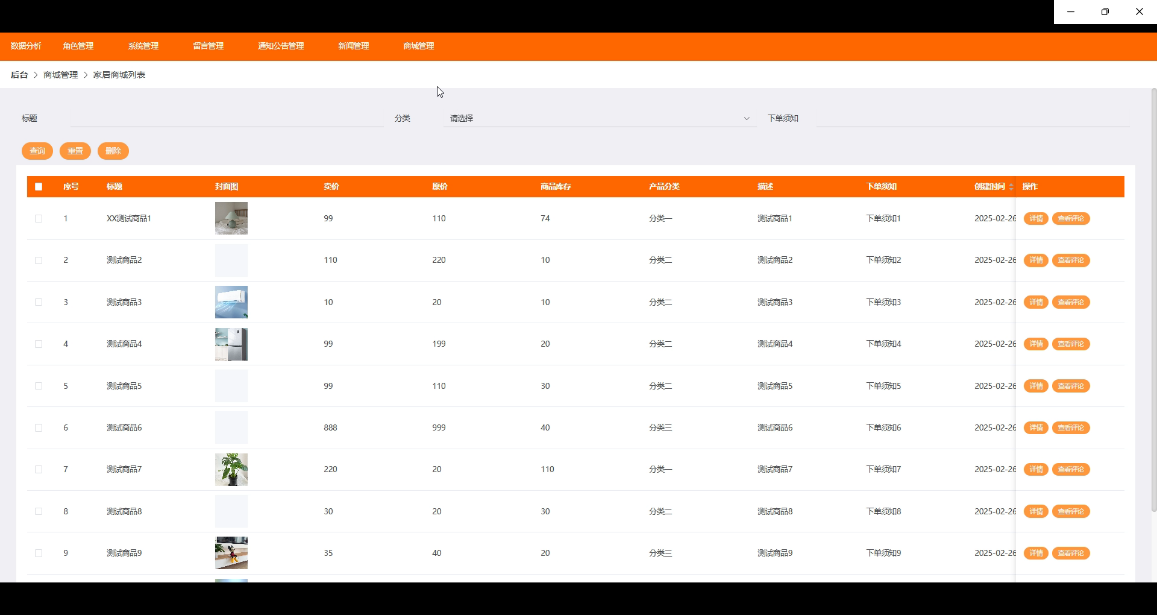The width and height of the screenshot is (1157, 615).
Task: Expand the 分类 请选择 dropdown
Action: coord(599,118)
